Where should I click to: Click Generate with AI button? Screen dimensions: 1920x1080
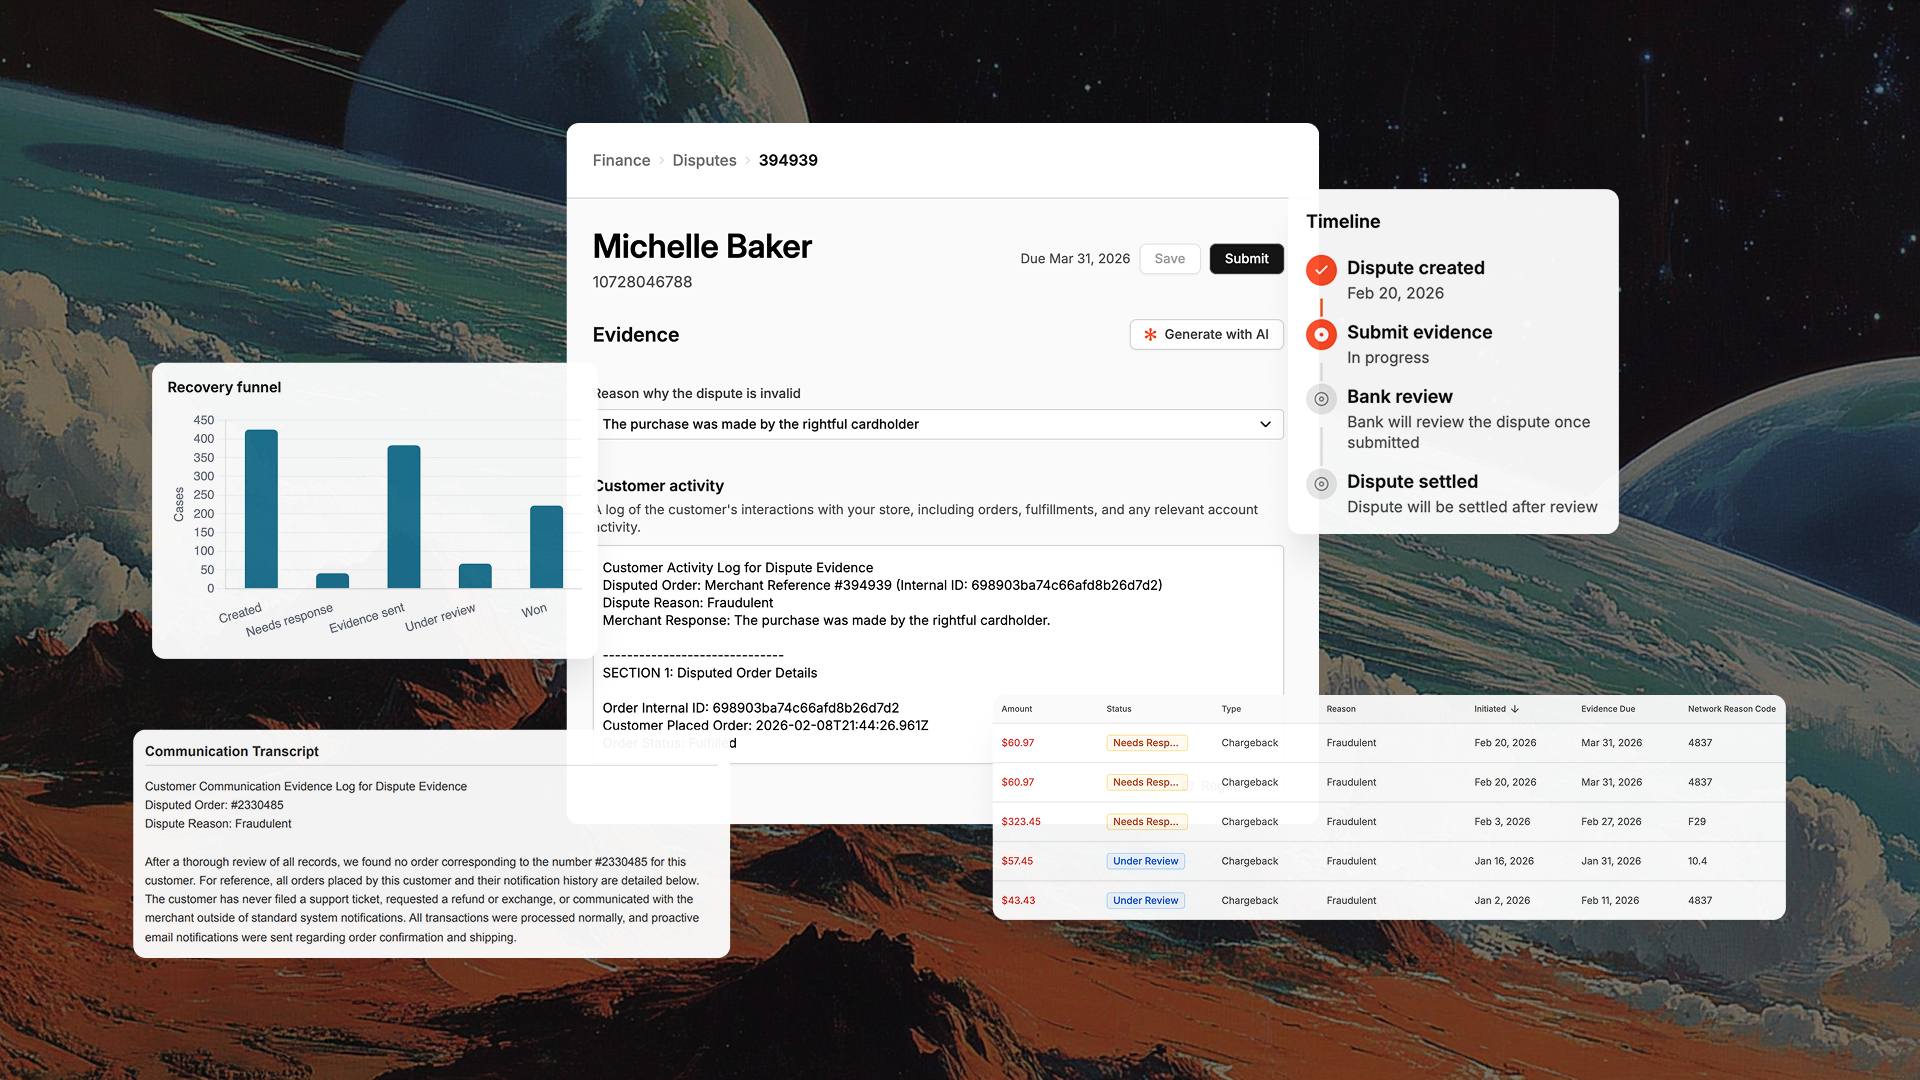(x=1206, y=335)
